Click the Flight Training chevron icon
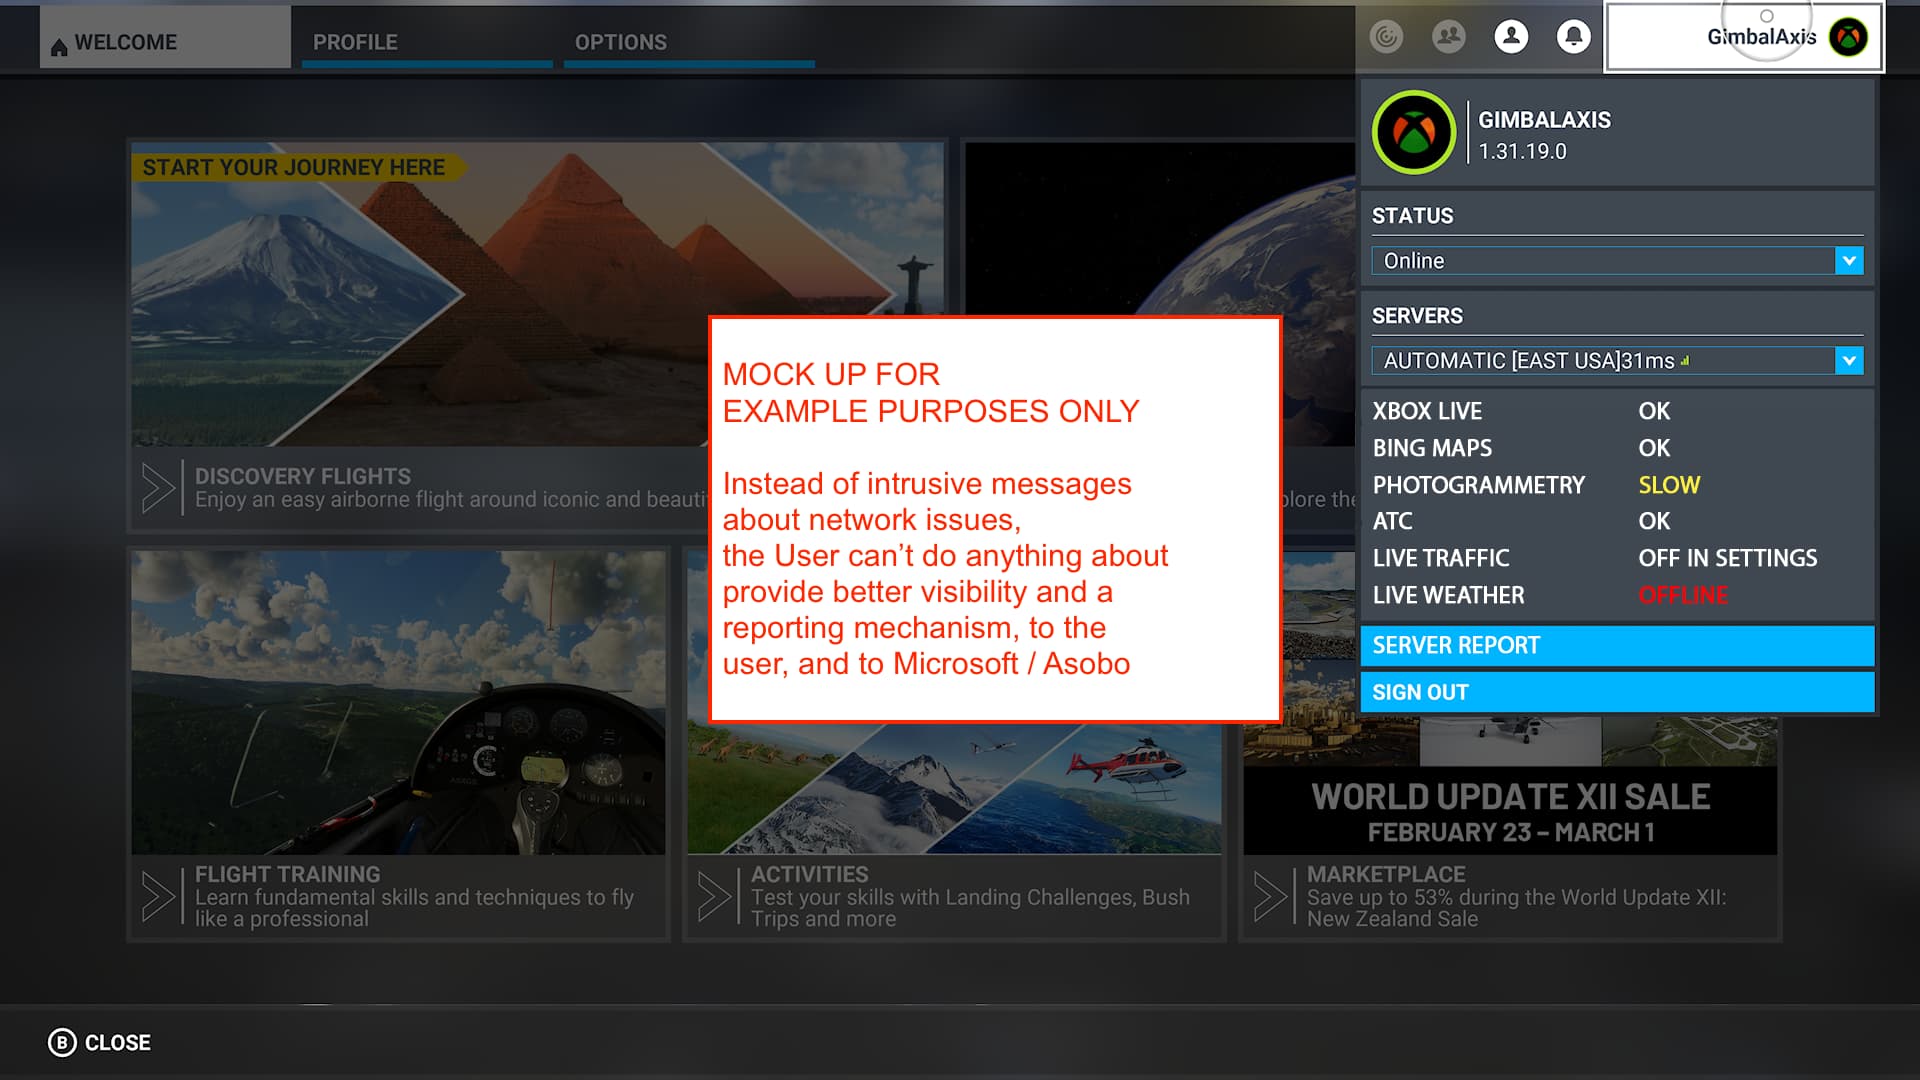 pyautogui.click(x=158, y=896)
